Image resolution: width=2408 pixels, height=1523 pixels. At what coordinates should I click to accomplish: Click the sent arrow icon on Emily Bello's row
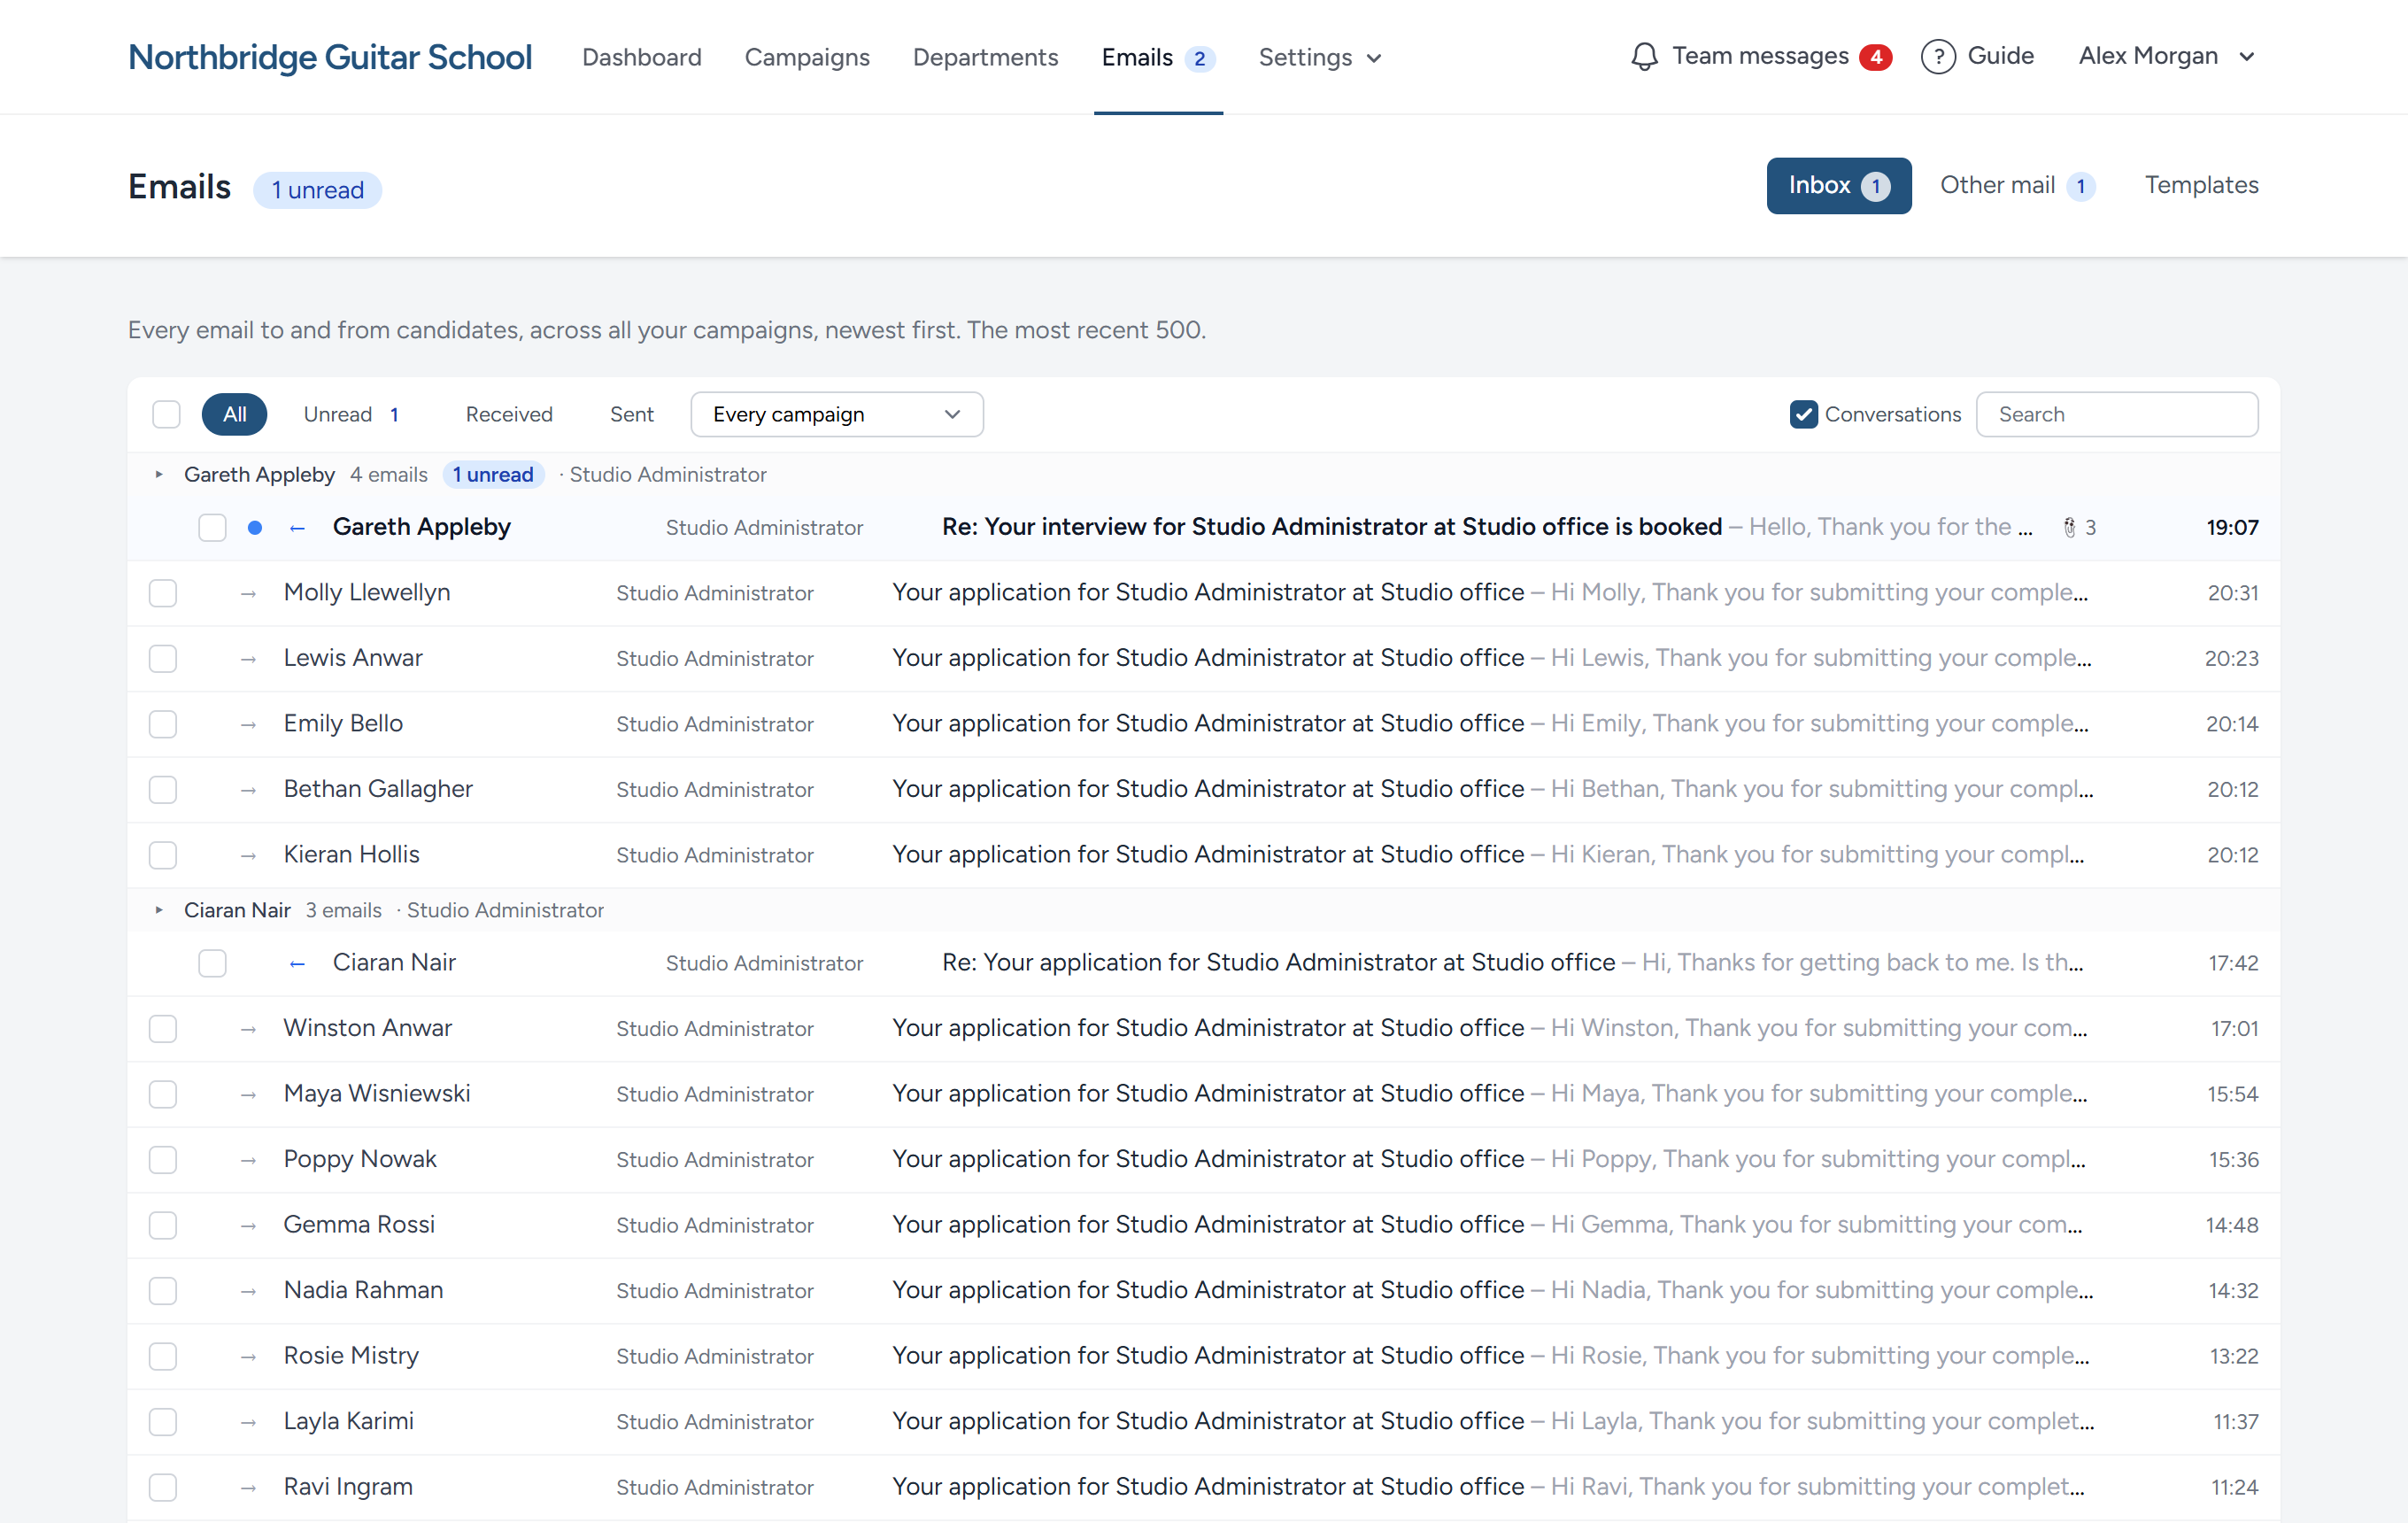[x=248, y=725]
